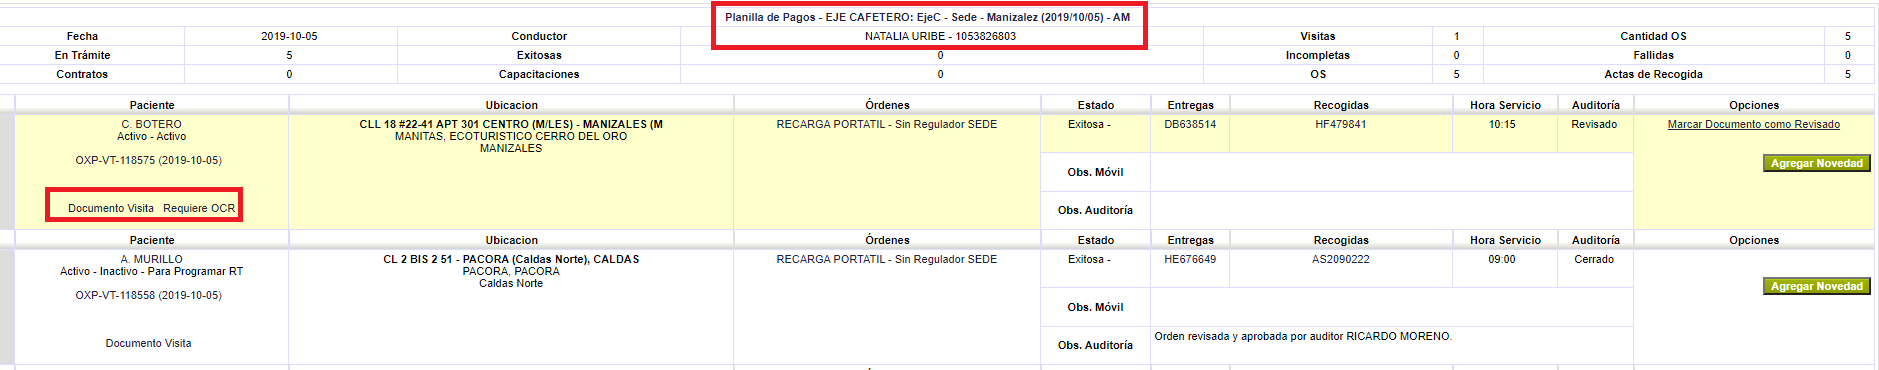The height and width of the screenshot is (370, 1879).
Task: Click date value 2019-10-05 in header
Action: click(x=289, y=36)
